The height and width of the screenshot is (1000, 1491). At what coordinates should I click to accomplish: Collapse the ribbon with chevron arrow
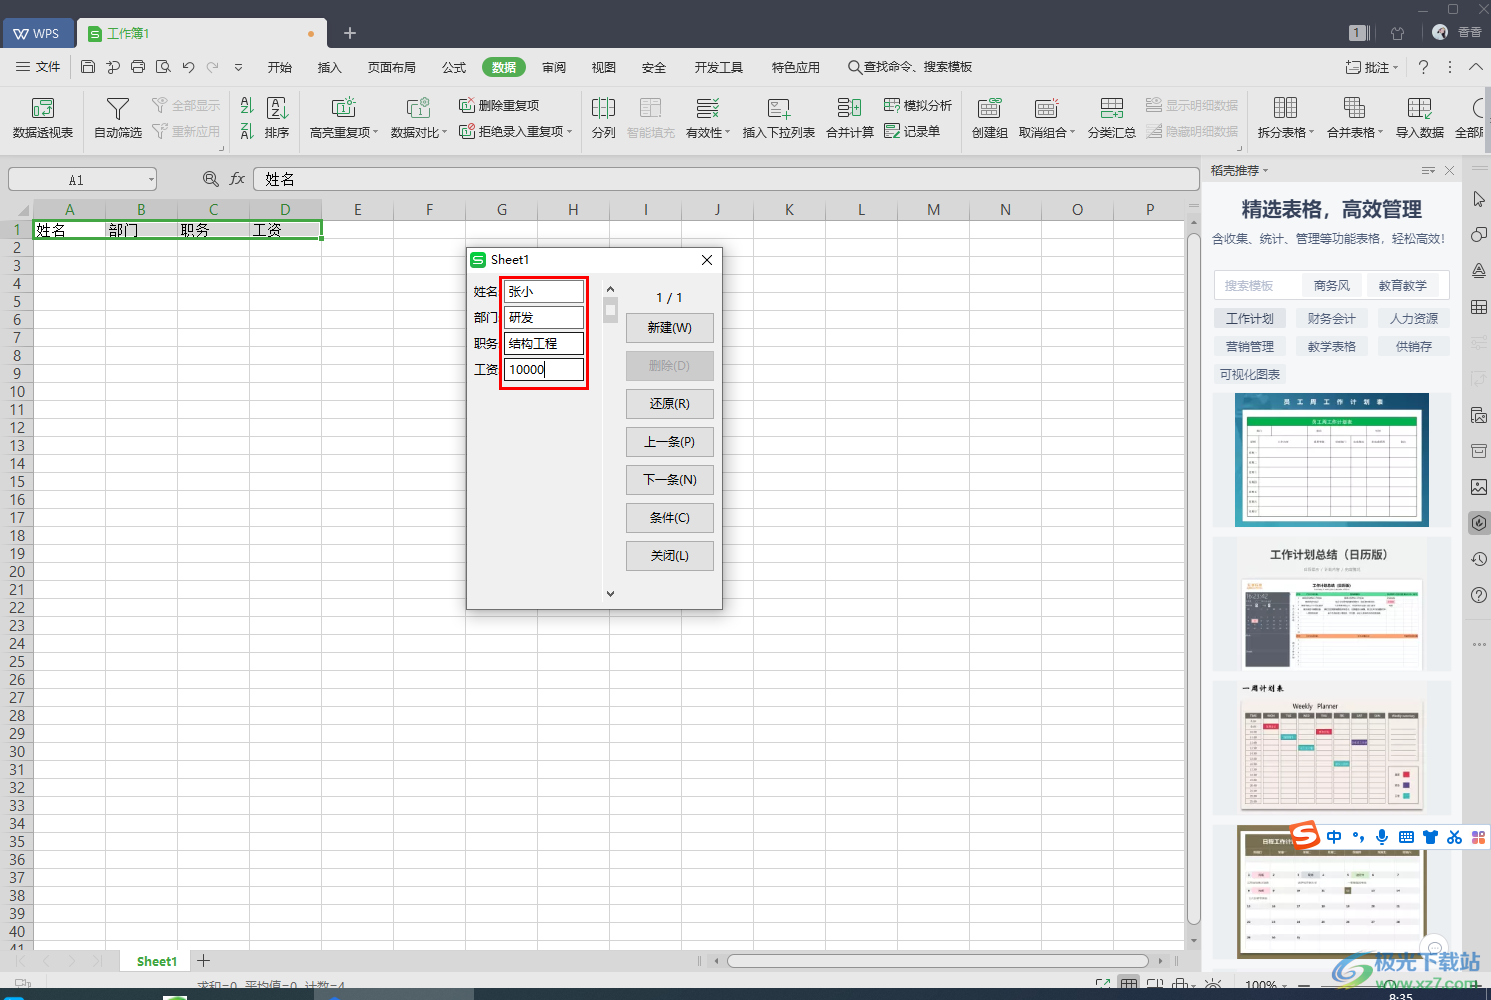point(1476,67)
